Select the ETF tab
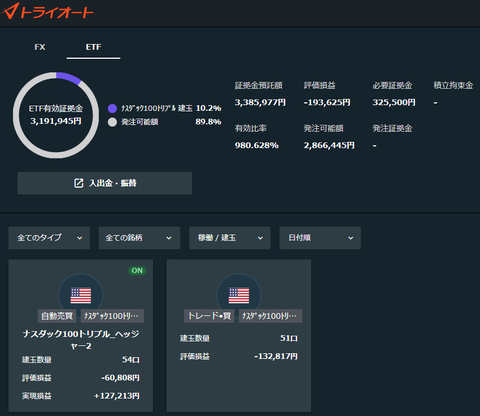 [93, 47]
